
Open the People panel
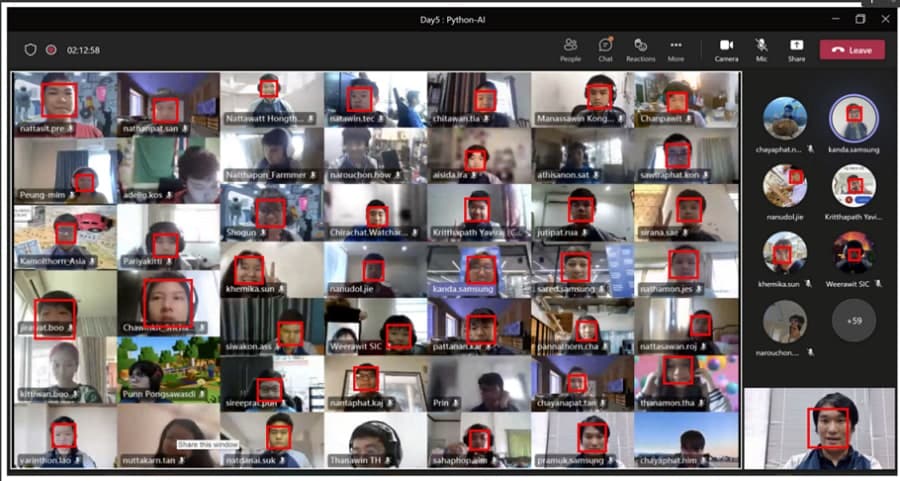[x=570, y=49]
